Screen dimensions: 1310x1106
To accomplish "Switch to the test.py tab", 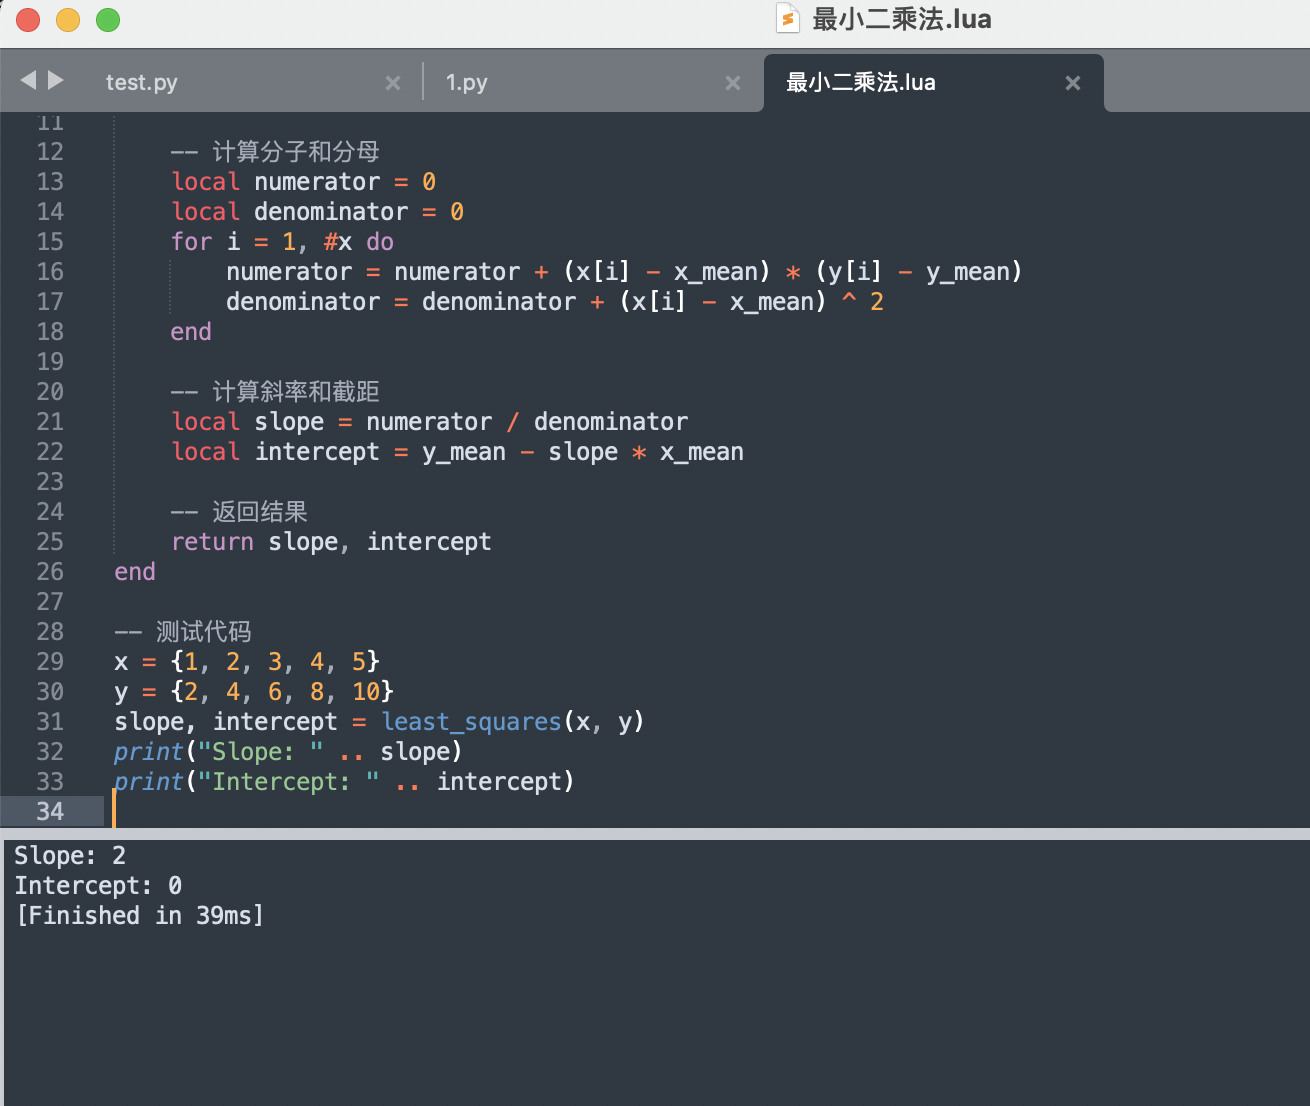I will point(142,83).
